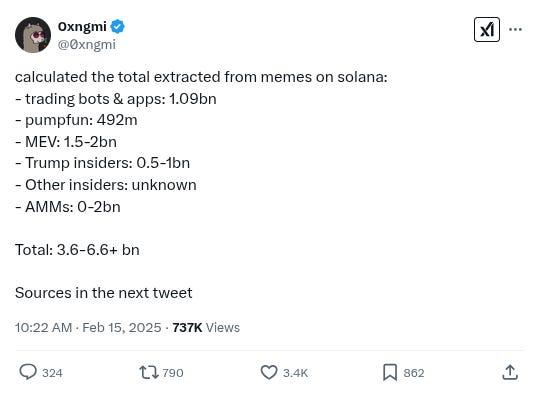Open the 10:22 AM timestamp link
The width and height of the screenshot is (537, 393).
point(43,328)
